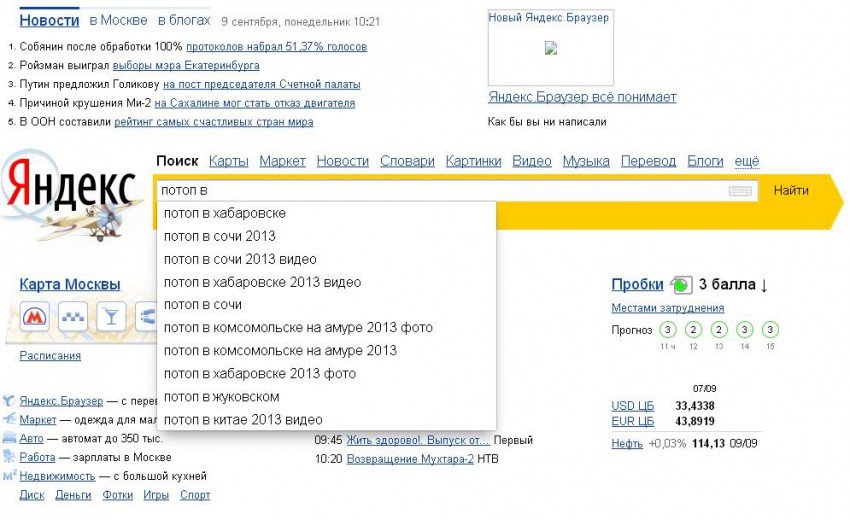Pick suggestion 'потоп в жуковском'
The image size is (850, 520).
221,397
